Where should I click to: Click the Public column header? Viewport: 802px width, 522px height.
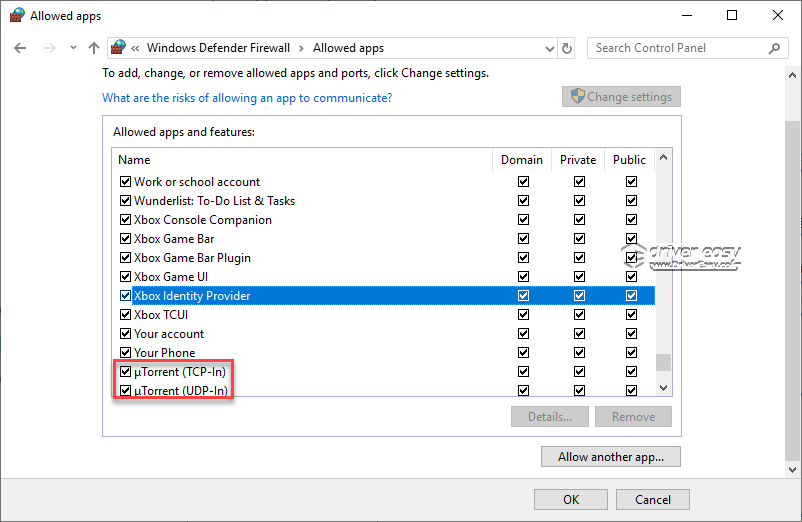(630, 160)
